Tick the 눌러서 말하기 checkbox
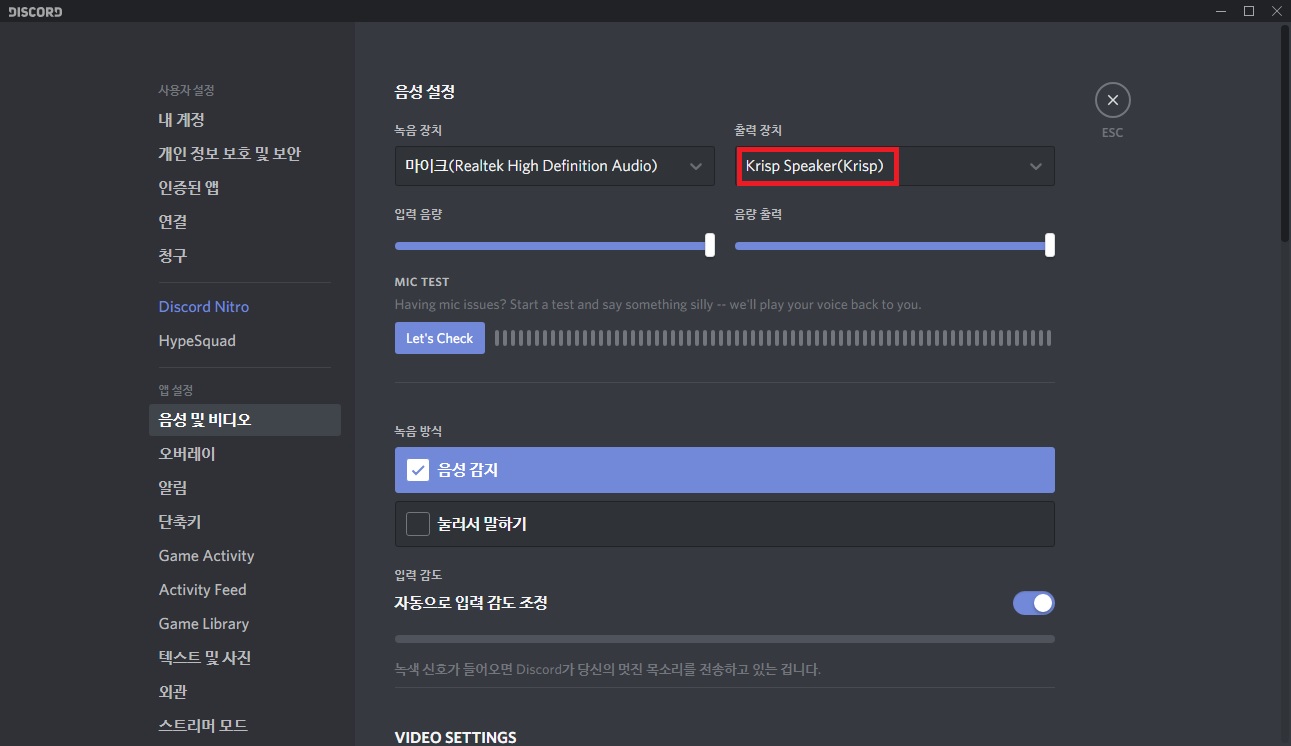 pyautogui.click(x=418, y=524)
